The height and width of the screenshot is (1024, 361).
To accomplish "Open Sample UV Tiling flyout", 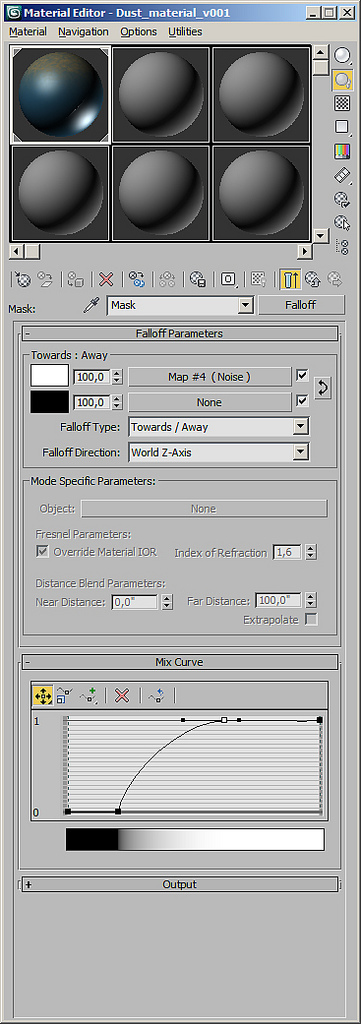I will point(342,127).
